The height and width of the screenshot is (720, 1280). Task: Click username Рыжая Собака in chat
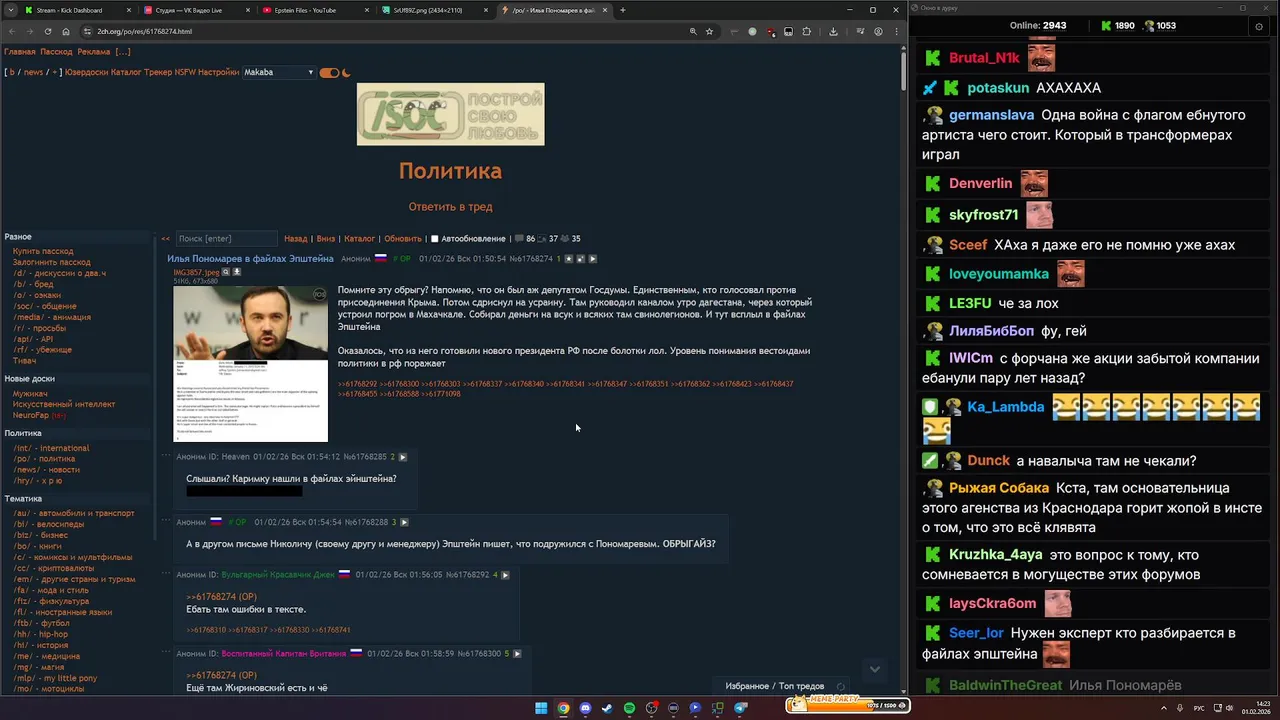999,488
